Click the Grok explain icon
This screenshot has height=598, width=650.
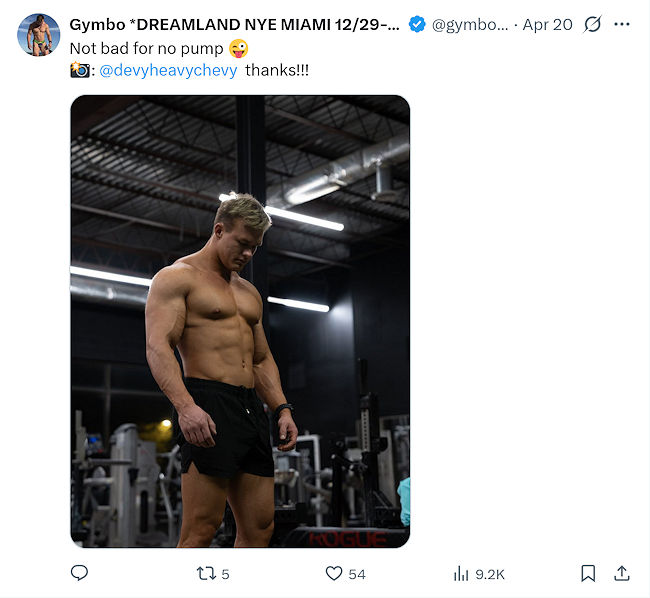pos(592,24)
